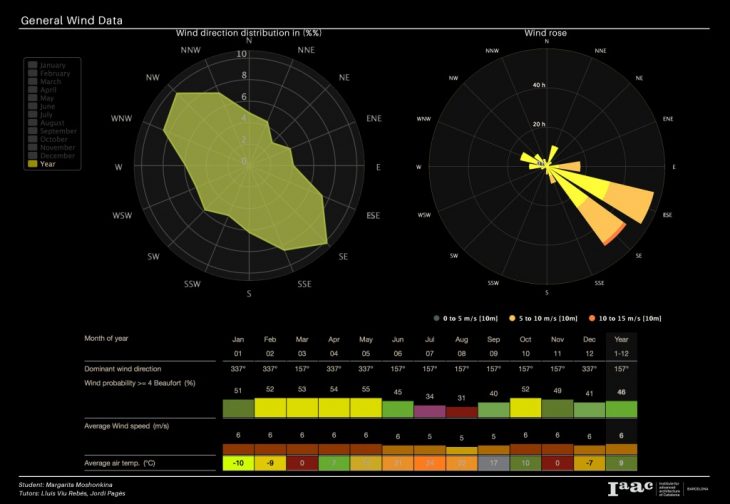Click the NW label on distribution chart
The height and width of the screenshot is (504, 730).
[152, 77]
